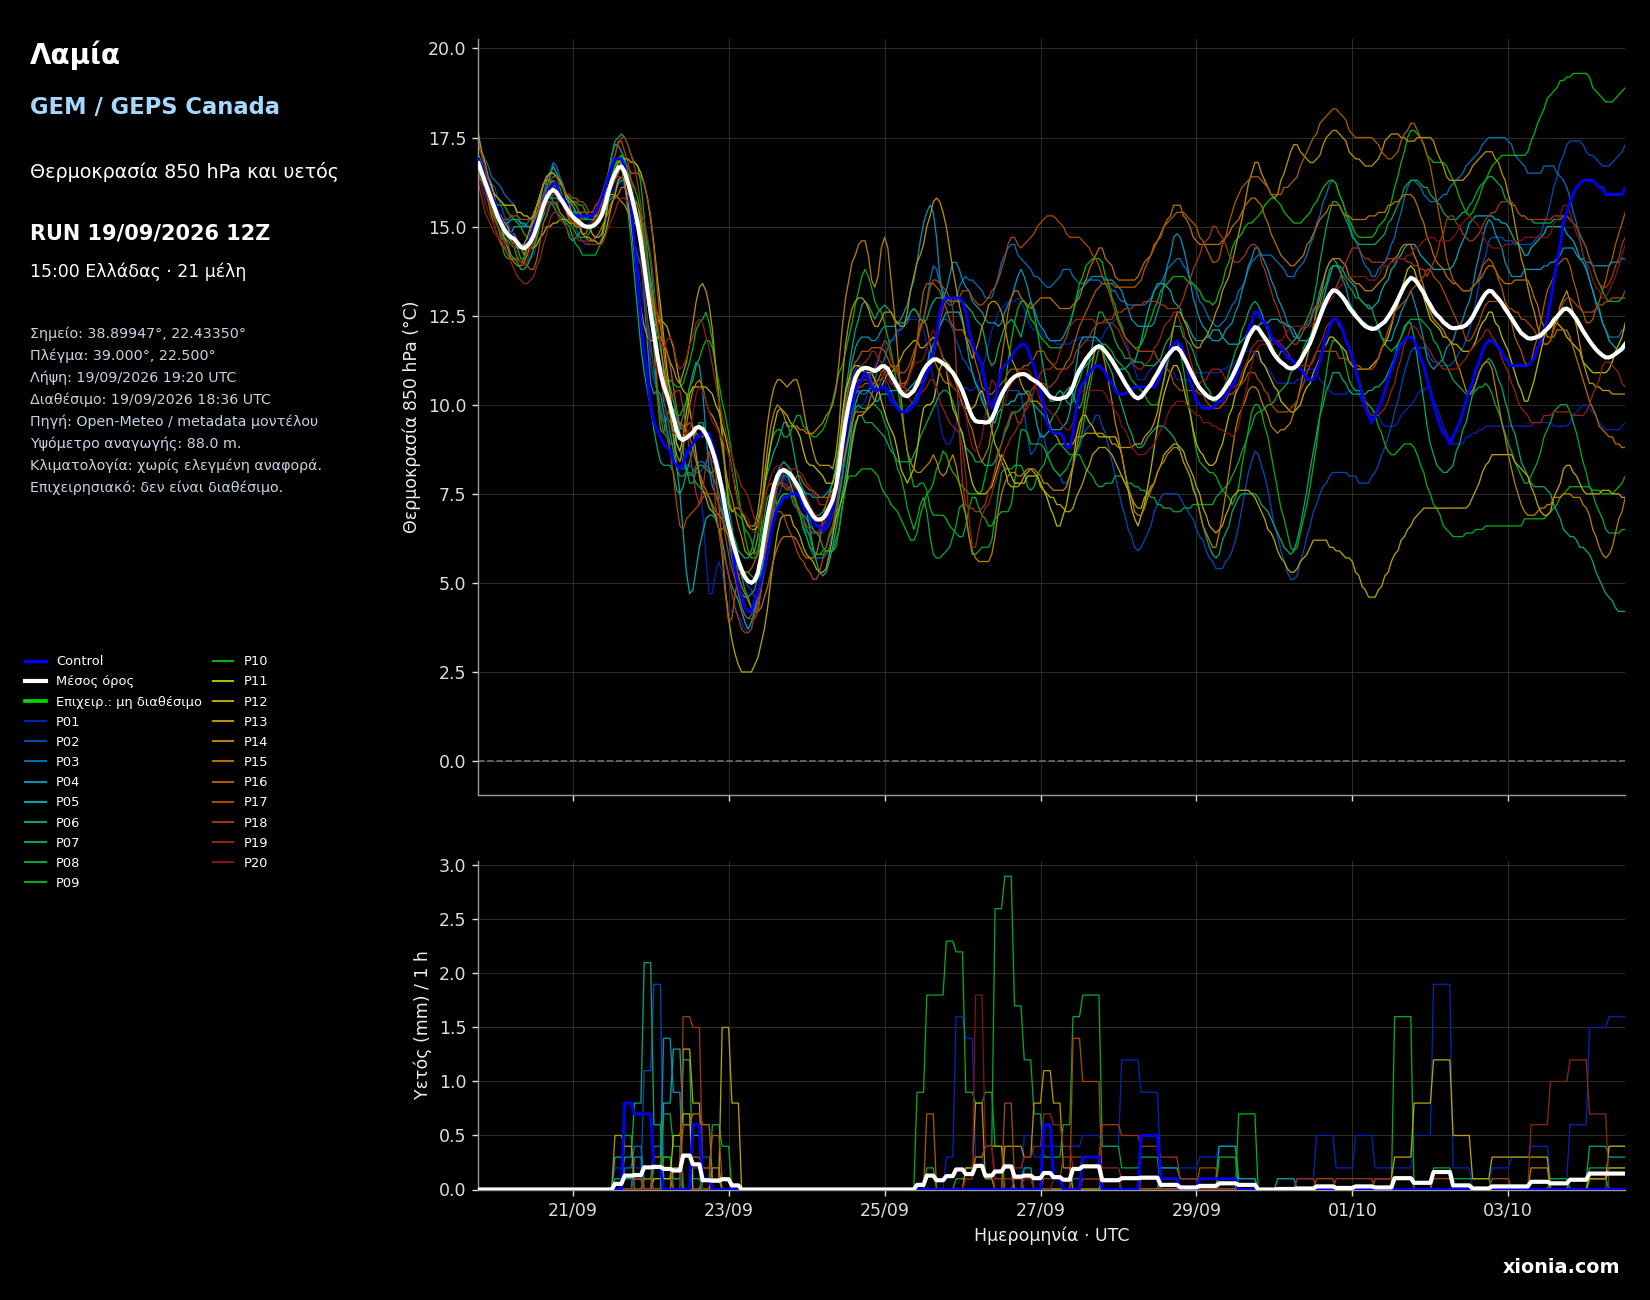Viewport: 1650px width, 1300px height.
Task: Click the Ημερομηνία · UTC axis label
Action: 1052,1236
